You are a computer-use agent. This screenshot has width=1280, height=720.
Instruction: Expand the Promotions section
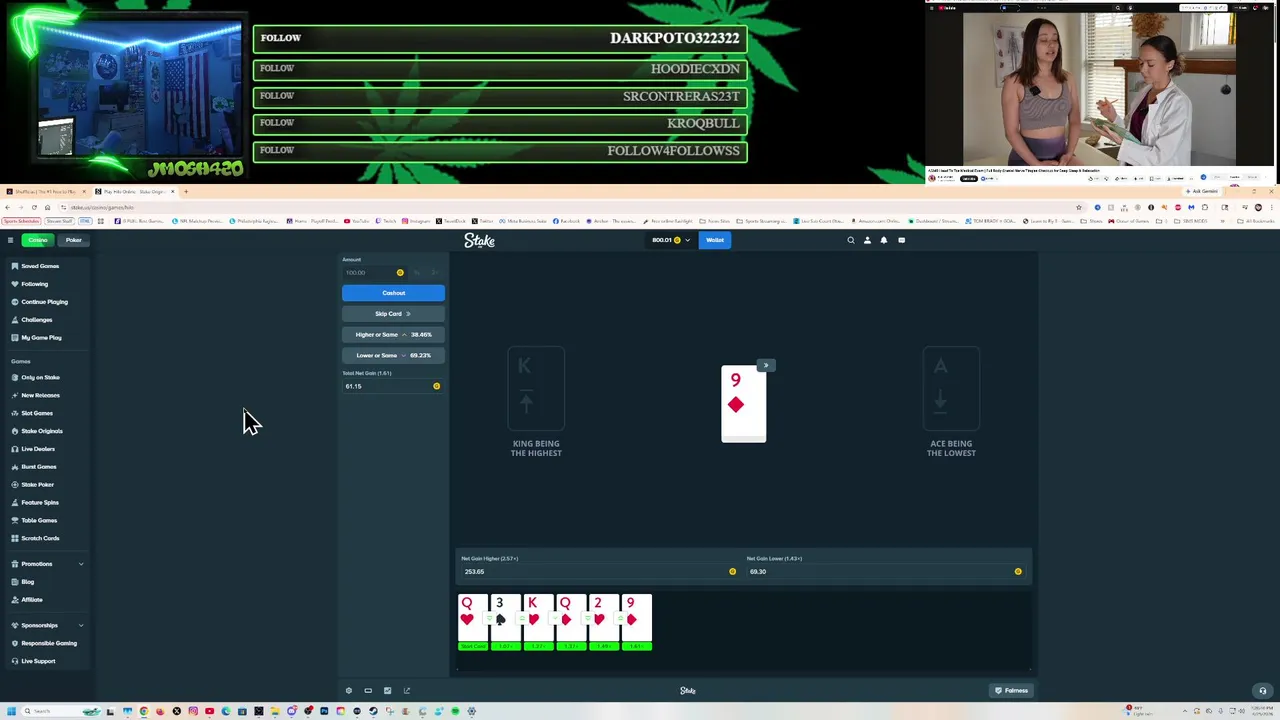coord(46,564)
